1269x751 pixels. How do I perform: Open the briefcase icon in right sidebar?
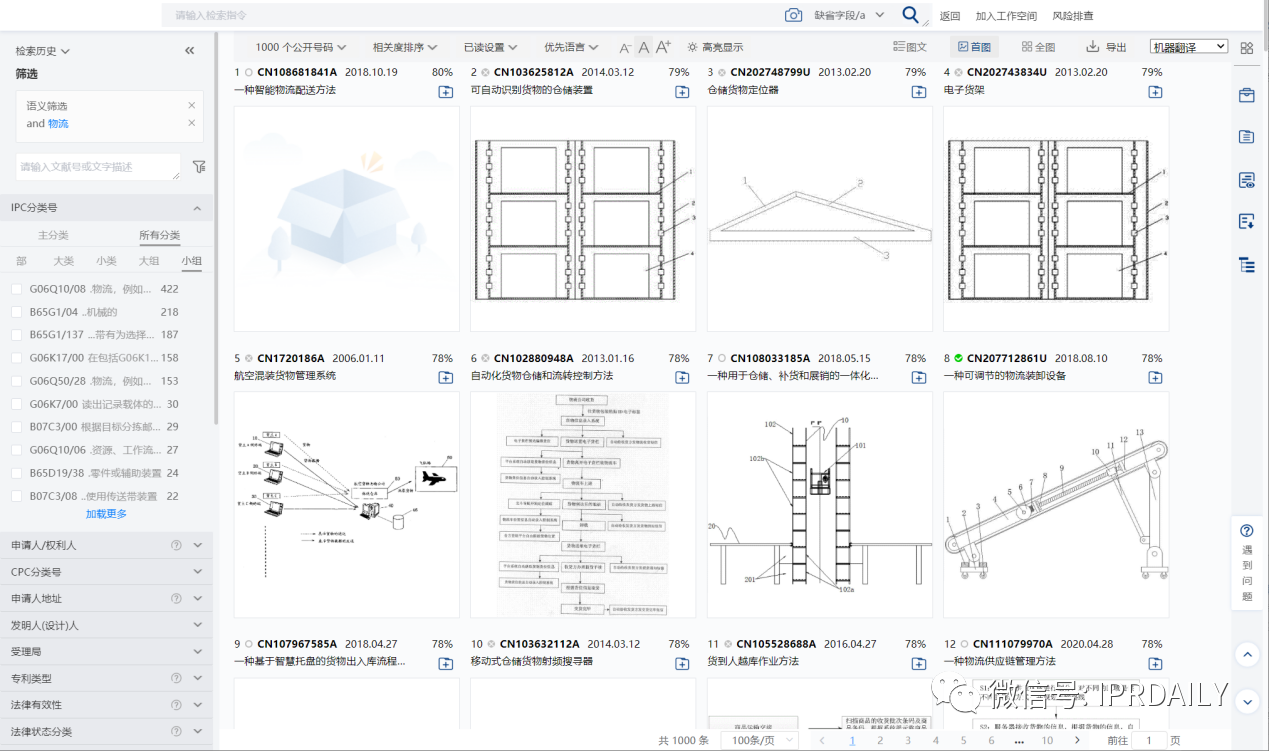click(x=1246, y=96)
